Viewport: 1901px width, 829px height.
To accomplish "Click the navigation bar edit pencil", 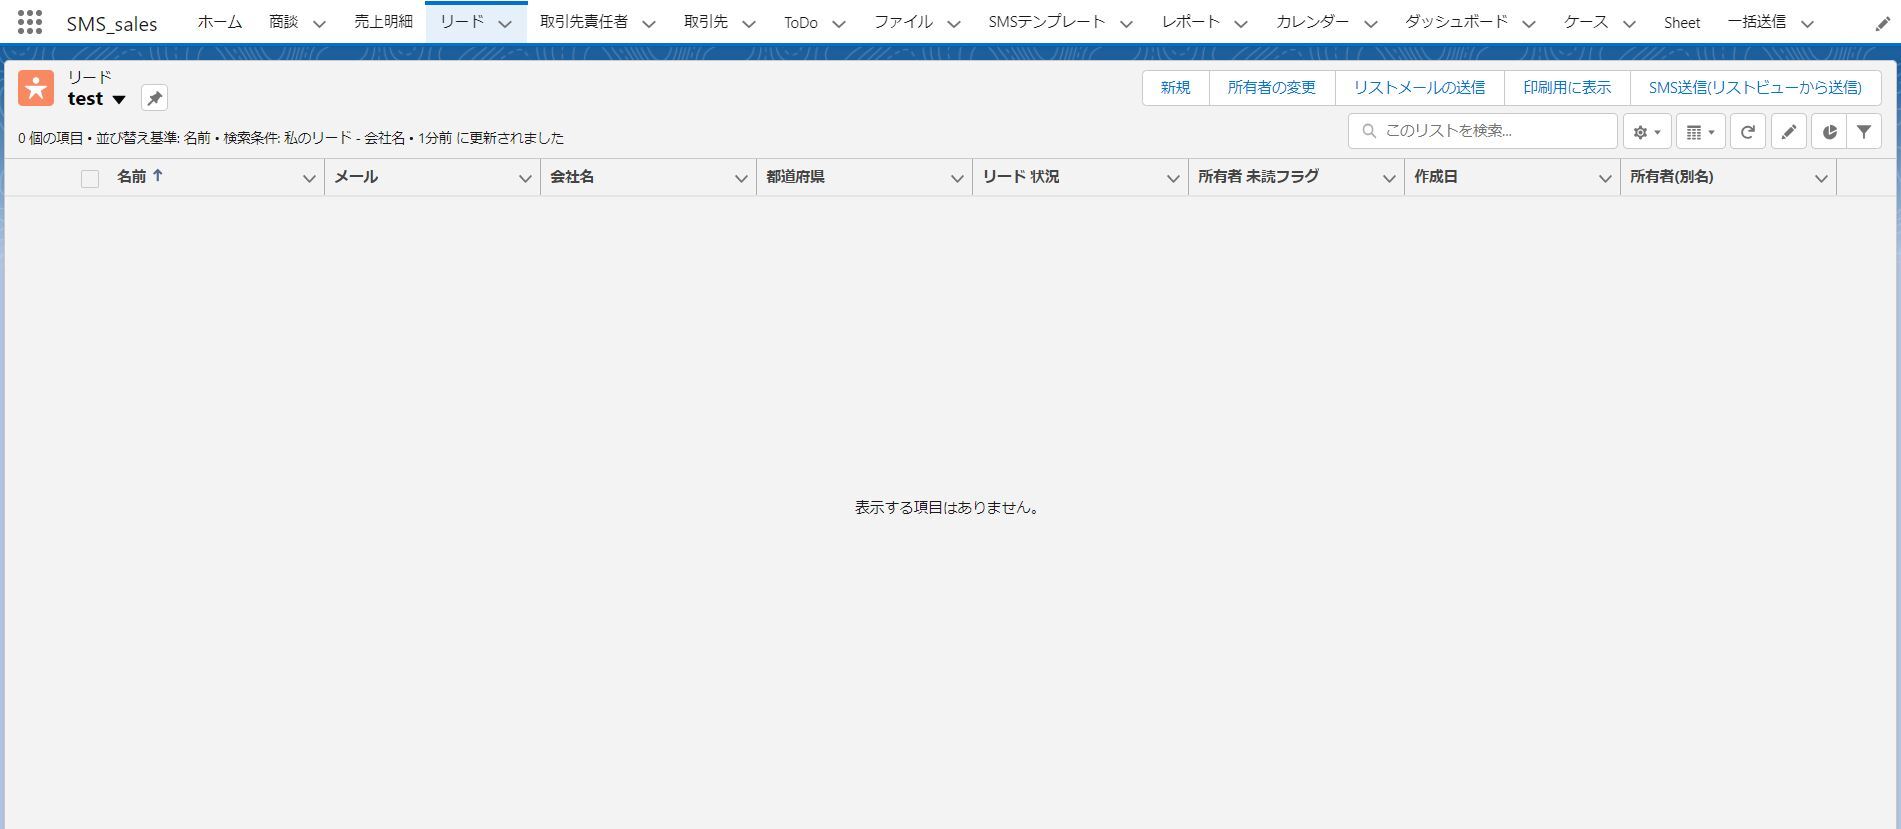I will [1882, 24].
